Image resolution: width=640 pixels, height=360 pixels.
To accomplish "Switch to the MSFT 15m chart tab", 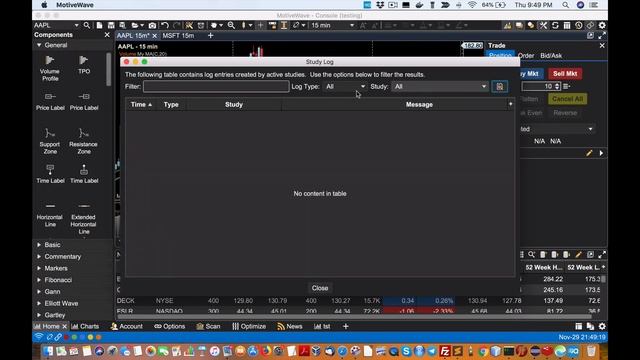I will click(x=178, y=36).
